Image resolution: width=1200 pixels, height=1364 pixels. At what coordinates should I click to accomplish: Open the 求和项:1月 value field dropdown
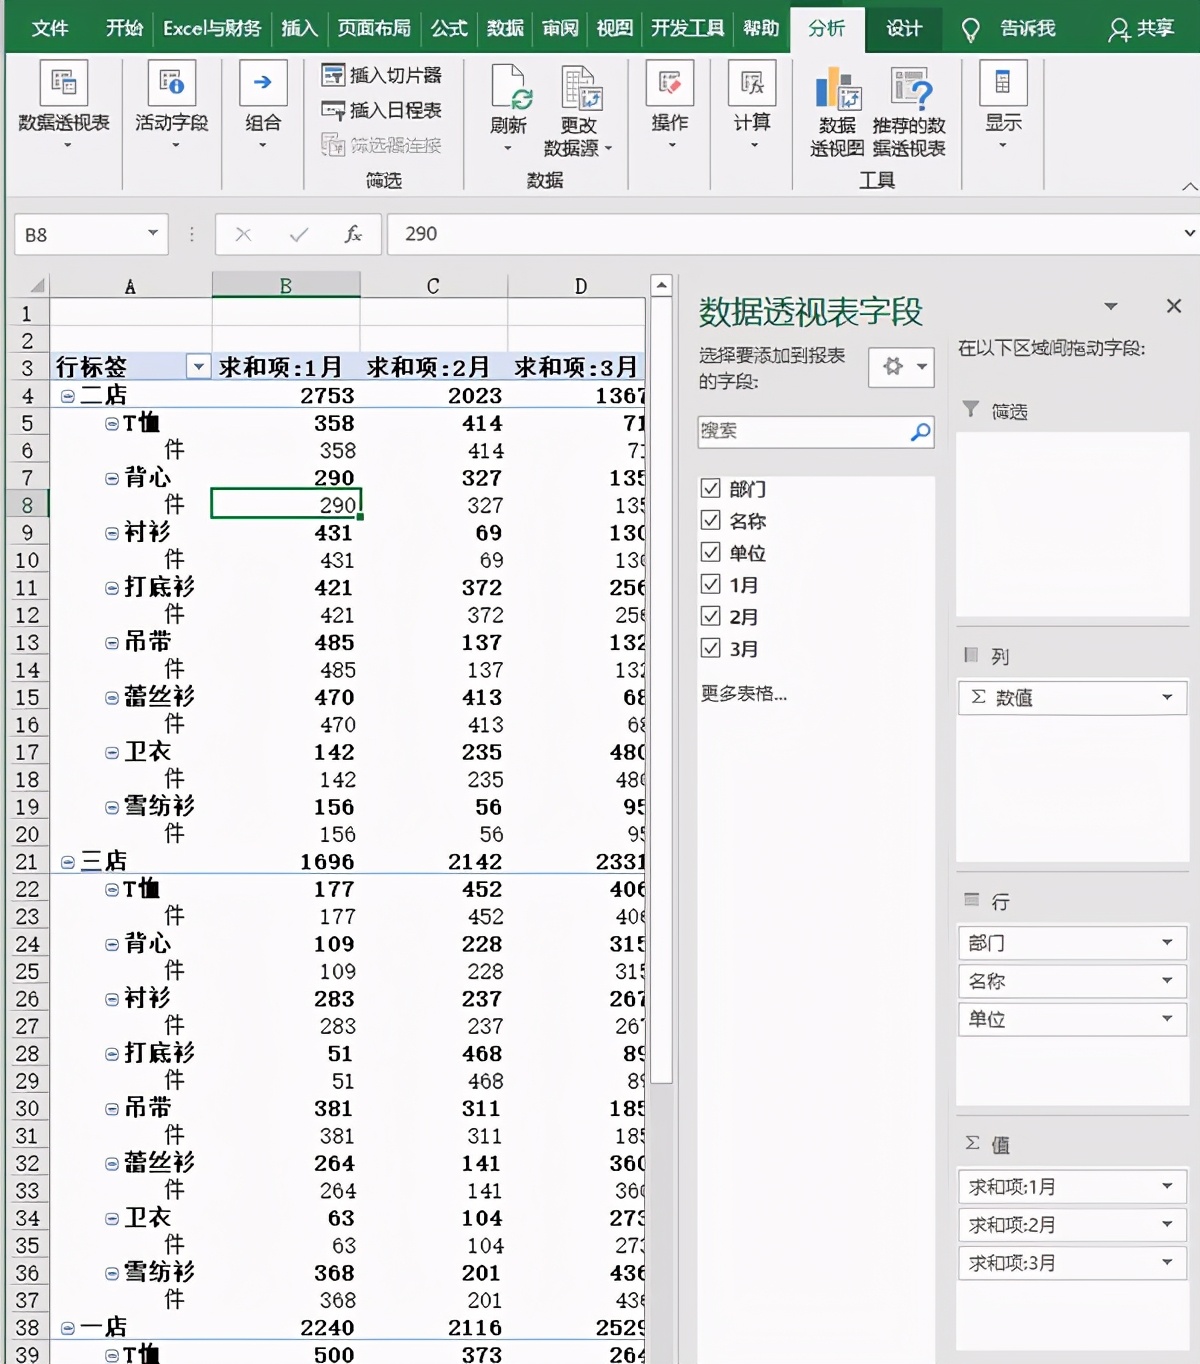click(x=1167, y=1186)
